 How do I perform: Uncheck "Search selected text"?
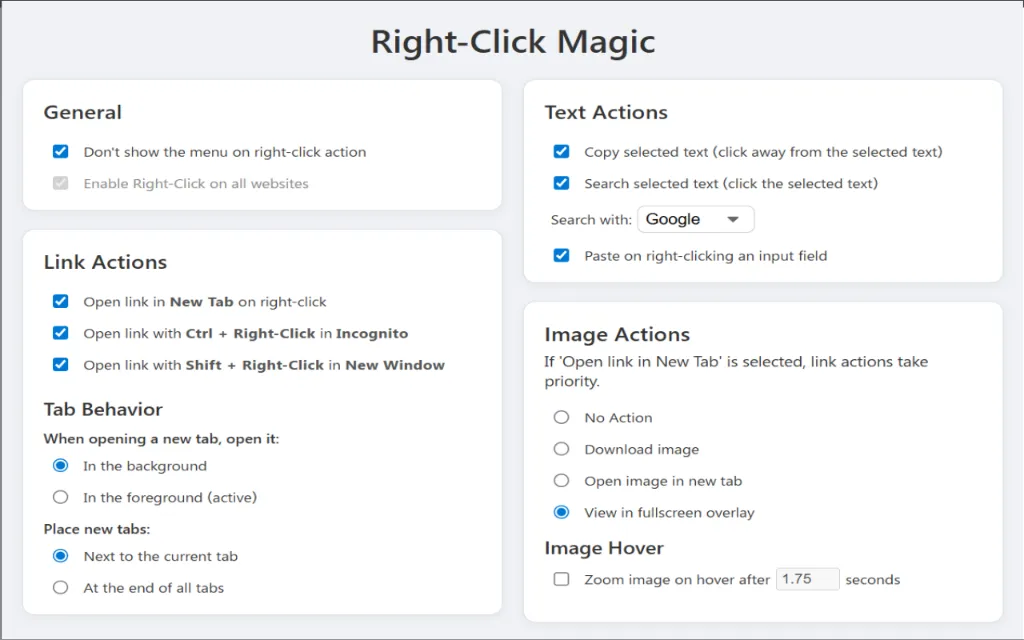pos(561,184)
